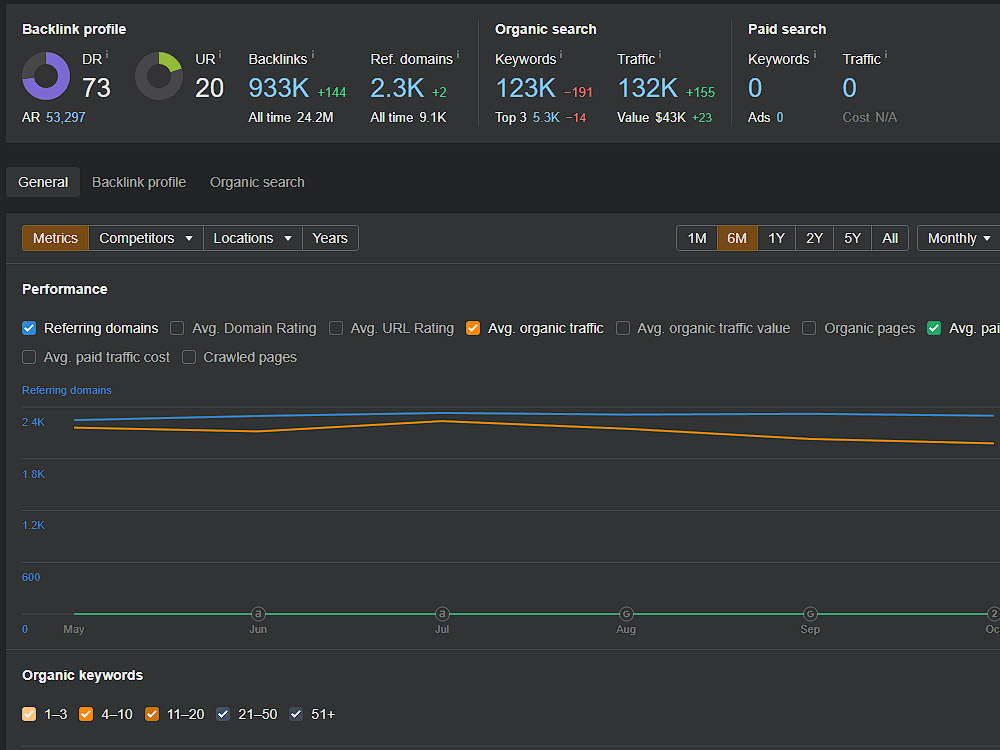Viewport: 1000px width, 750px height.
Task: Select the Years view button
Action: (330, 238)
